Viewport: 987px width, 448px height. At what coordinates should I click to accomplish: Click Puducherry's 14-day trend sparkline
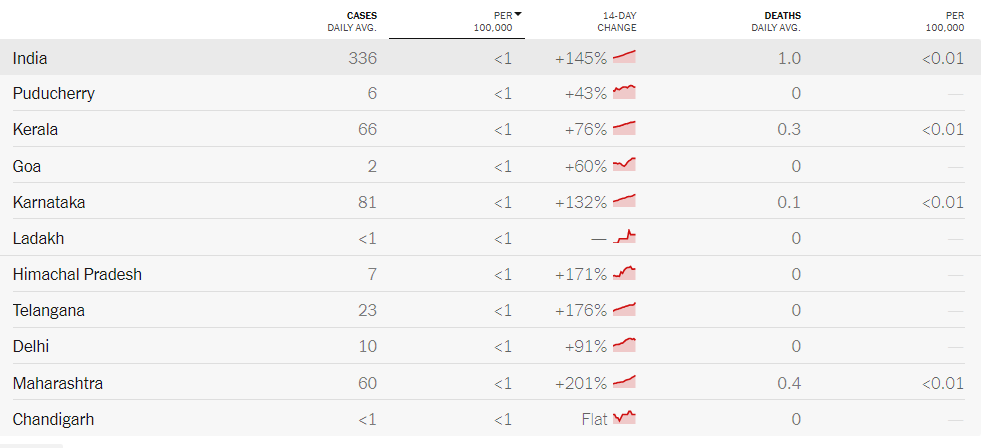[624, 93]
